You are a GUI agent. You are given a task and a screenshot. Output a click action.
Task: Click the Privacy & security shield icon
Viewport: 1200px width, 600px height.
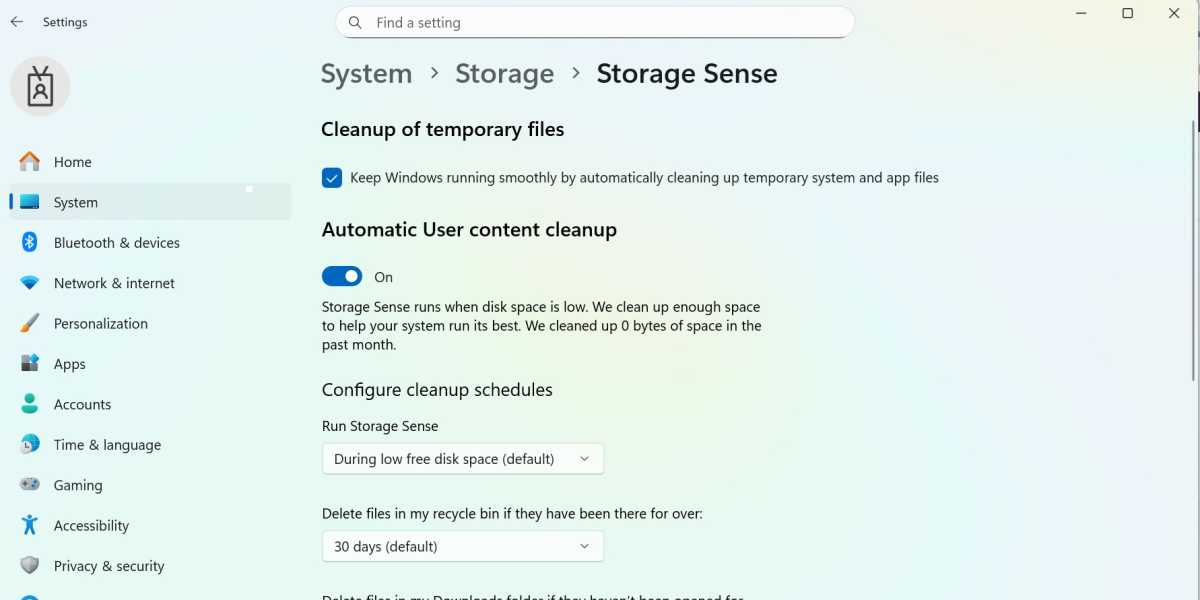point(31,565)
